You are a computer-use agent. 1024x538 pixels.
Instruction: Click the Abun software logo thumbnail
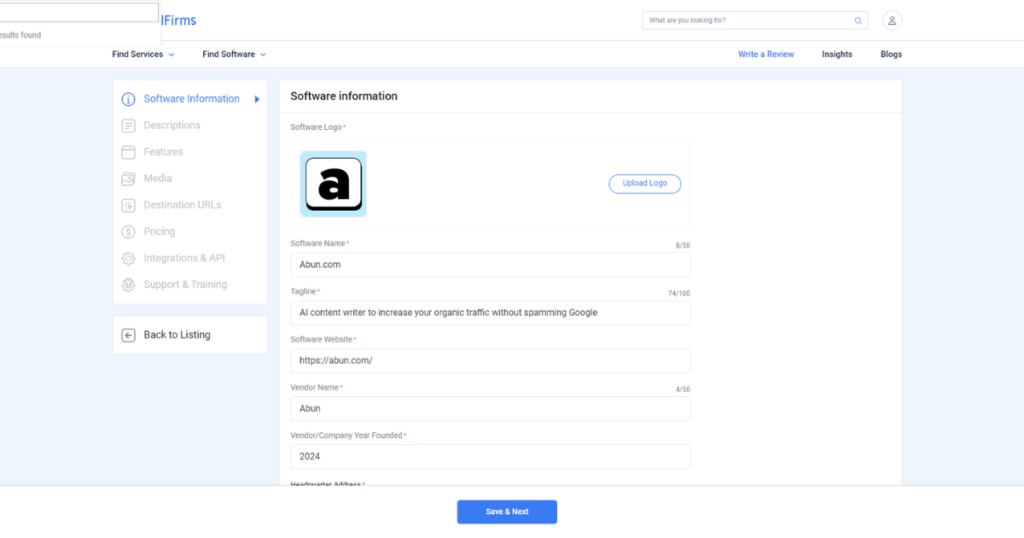[x=333, y=184]
